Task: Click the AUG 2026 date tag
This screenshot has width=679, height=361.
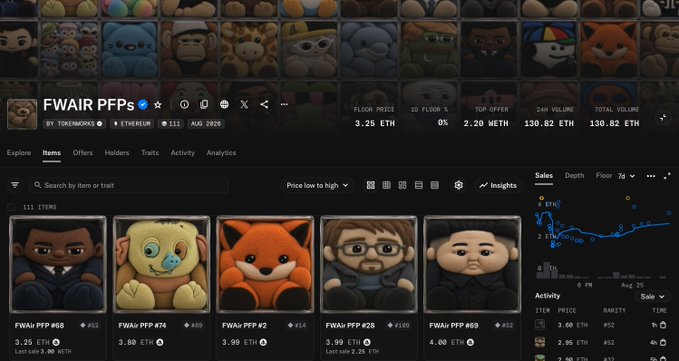Action: [x=206, y=124]
